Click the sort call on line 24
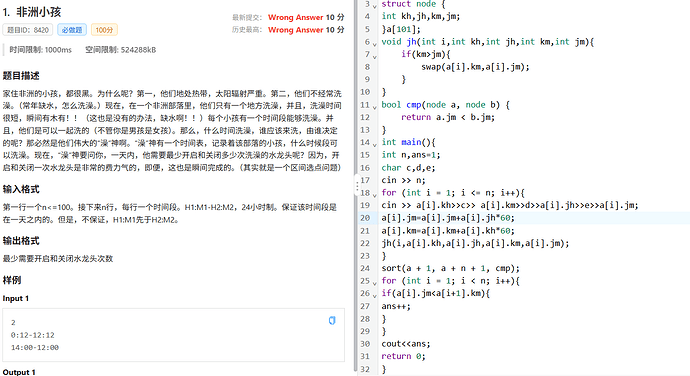 coord(451,268)
